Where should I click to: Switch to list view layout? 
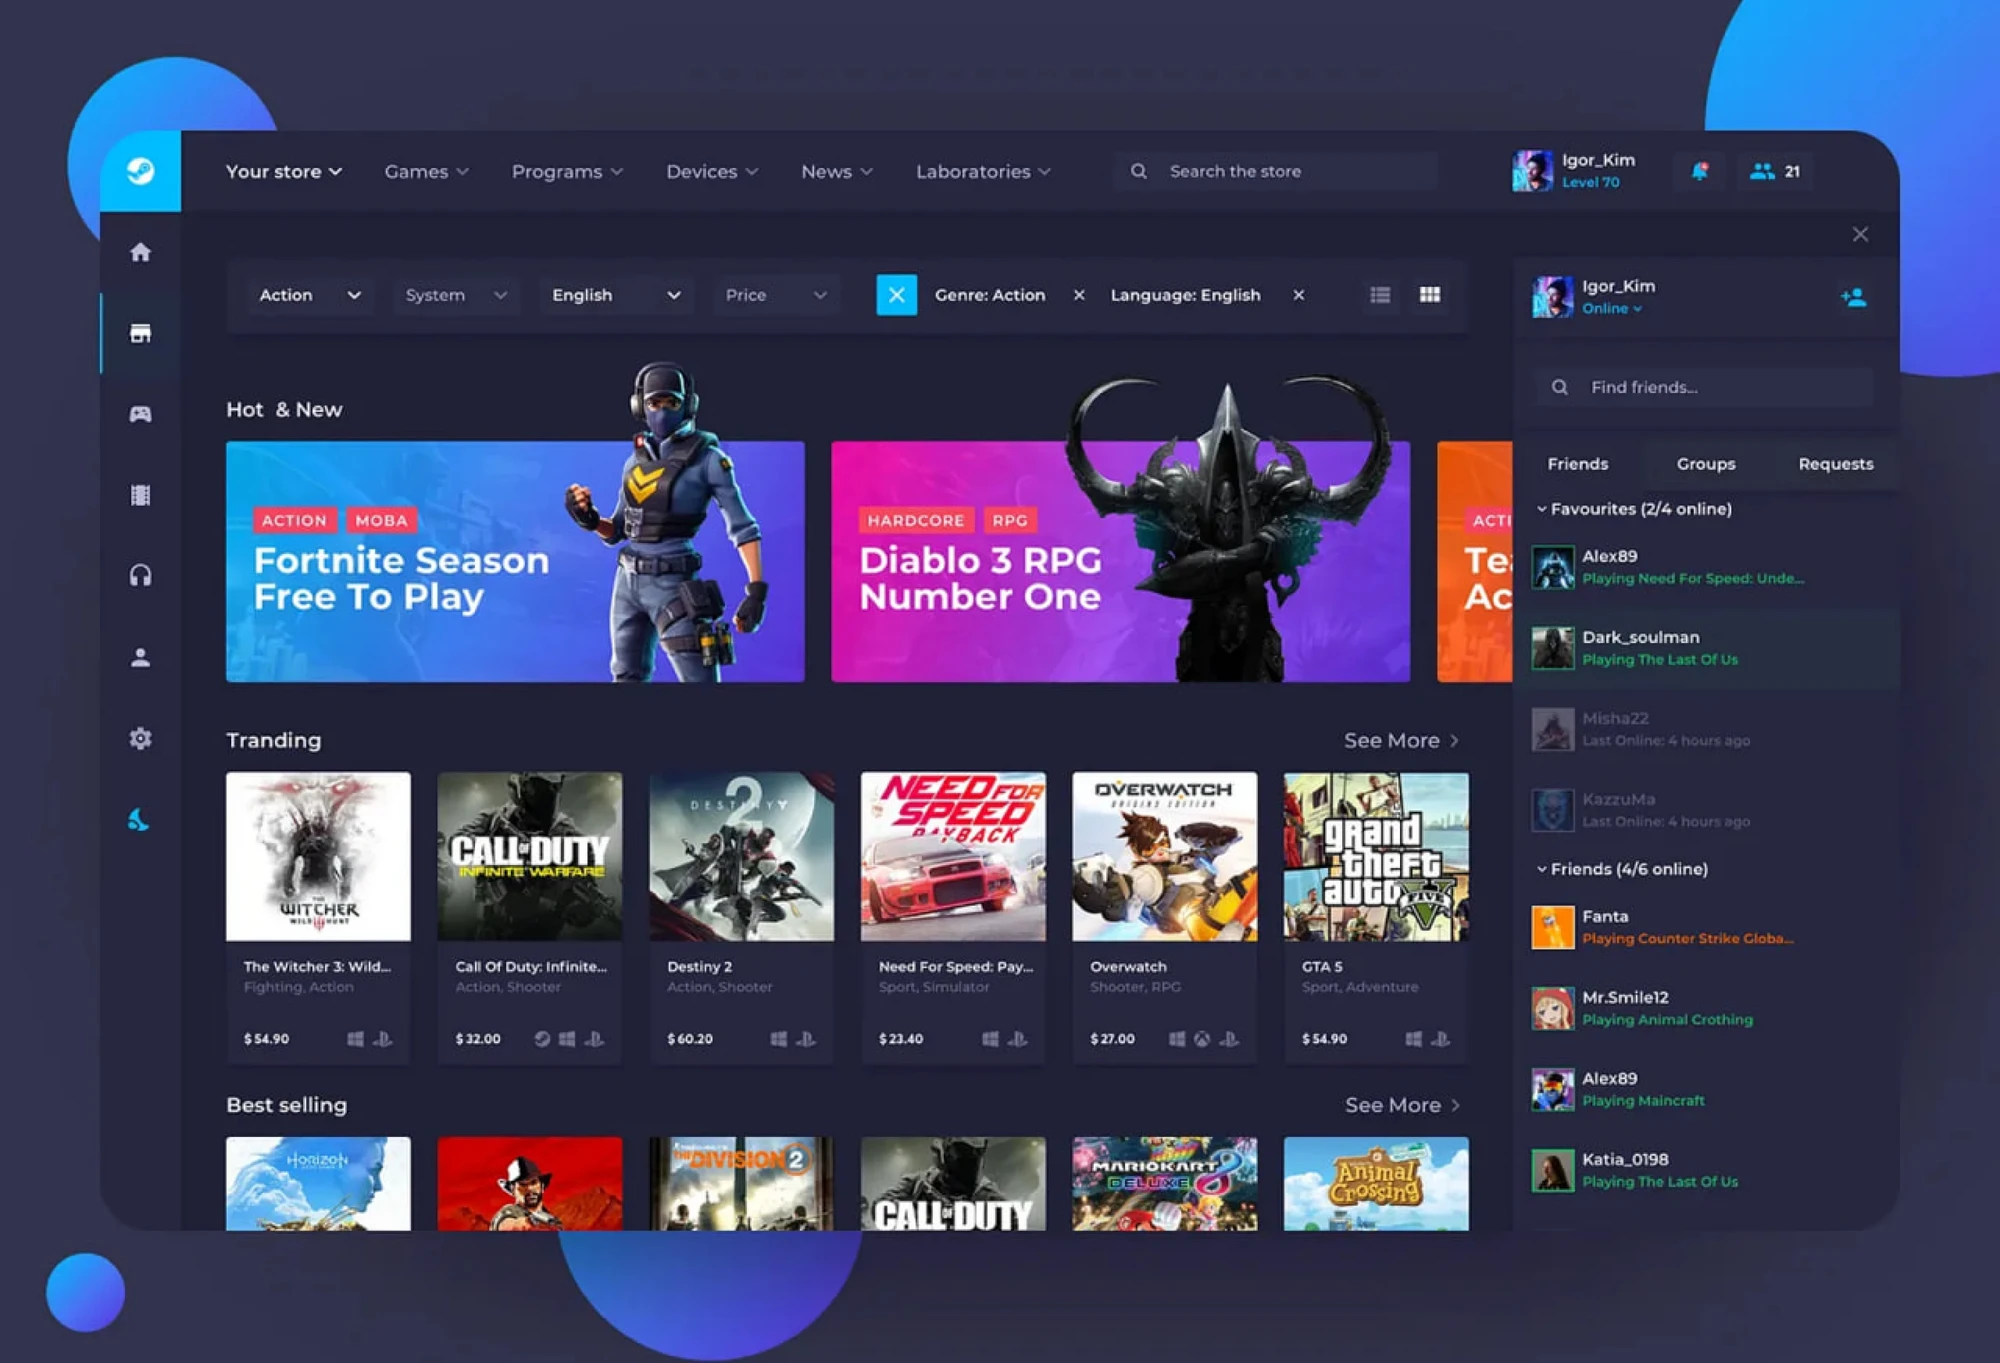(x=1380, y=295)
